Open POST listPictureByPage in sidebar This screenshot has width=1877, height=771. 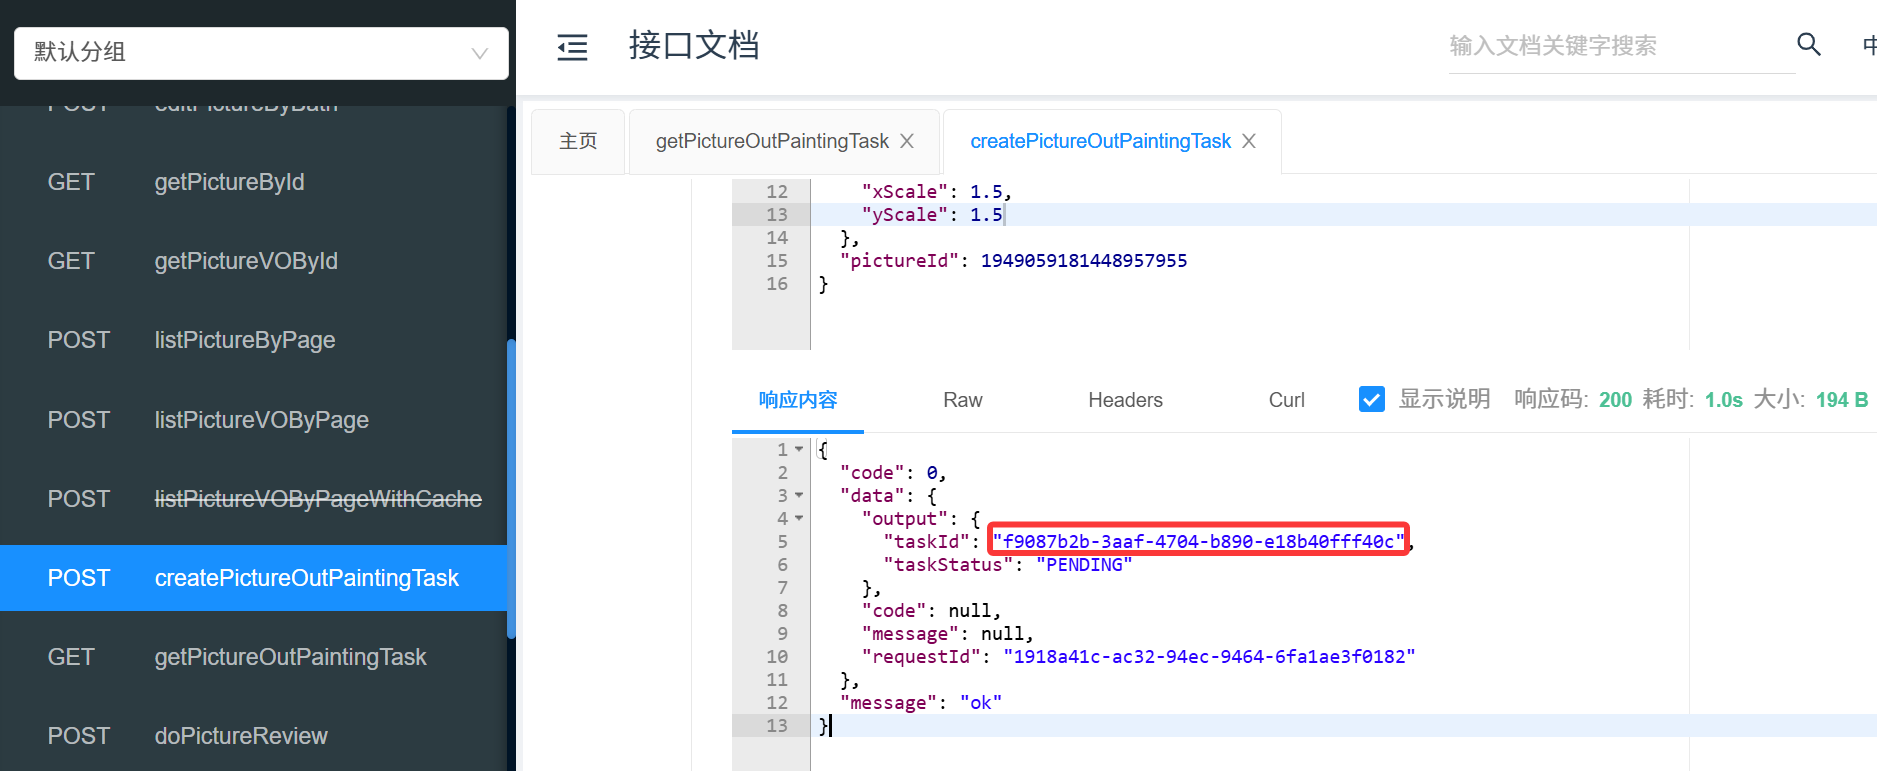(254, 340)
